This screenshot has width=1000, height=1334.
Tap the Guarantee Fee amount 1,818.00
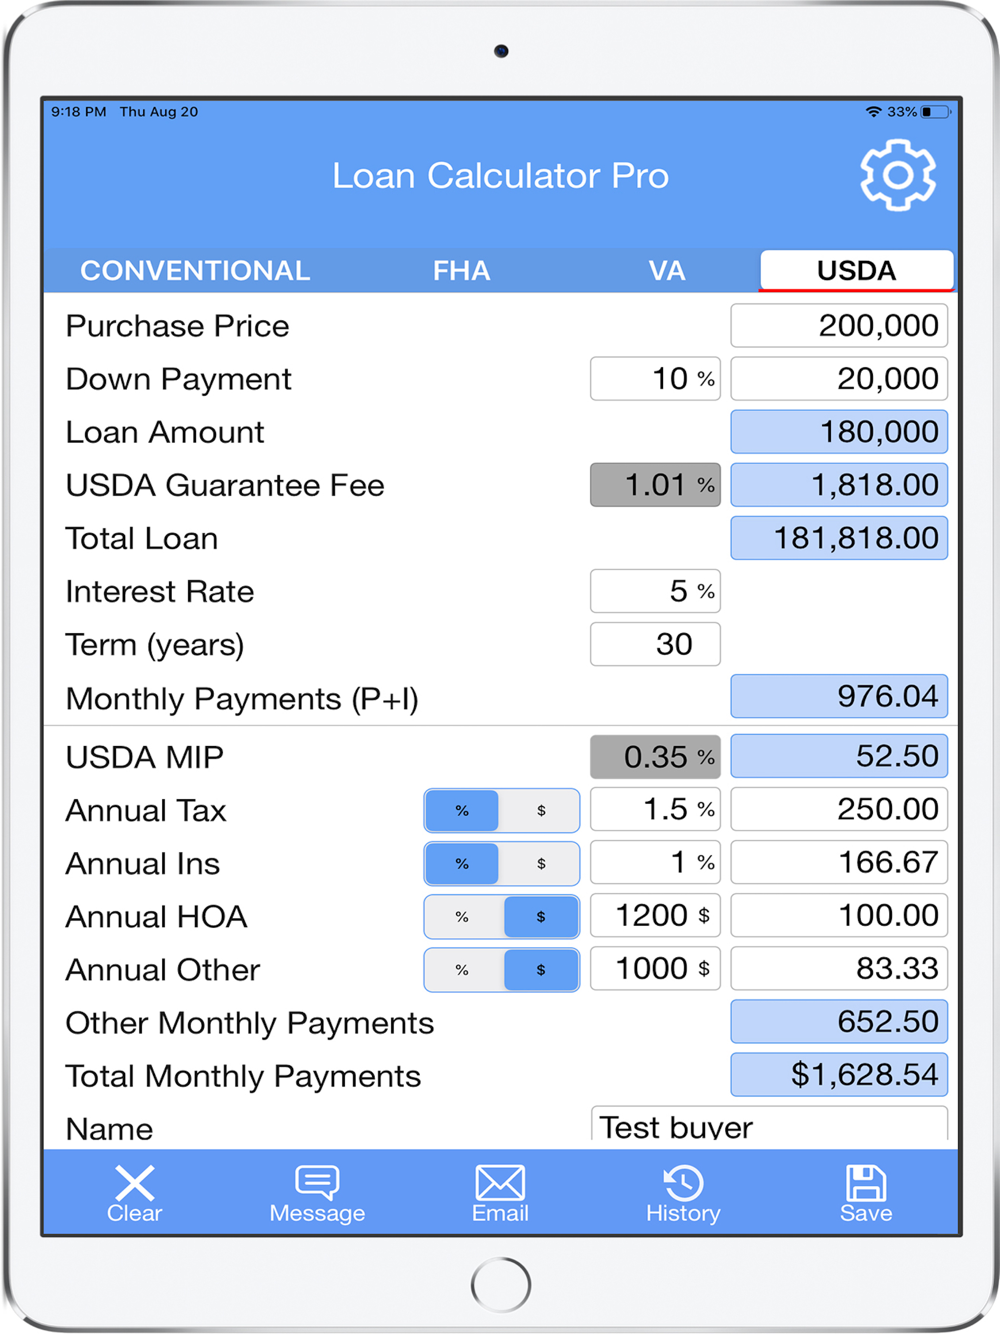[839, 485]
